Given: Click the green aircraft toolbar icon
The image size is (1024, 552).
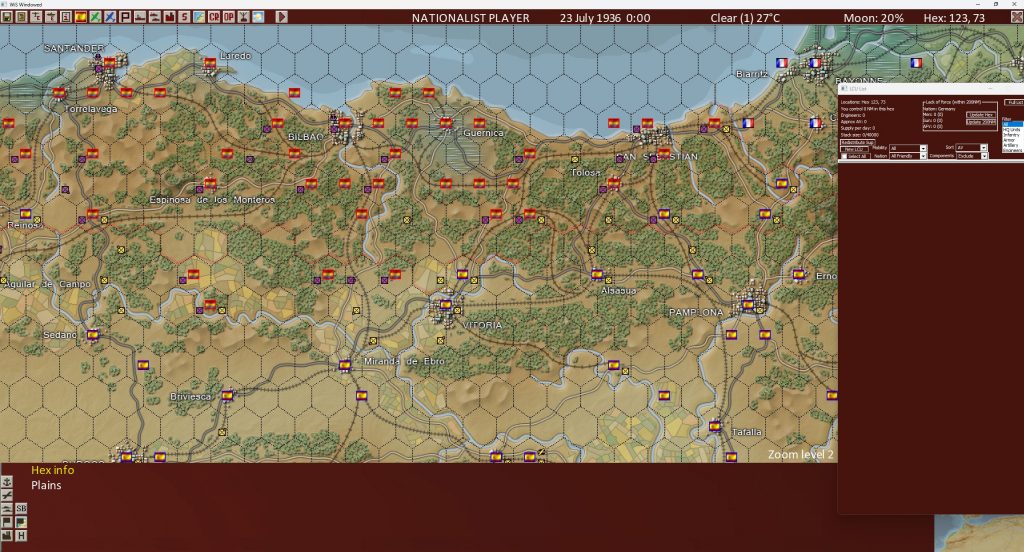Looking at the screenshot, I should (95, 17).
